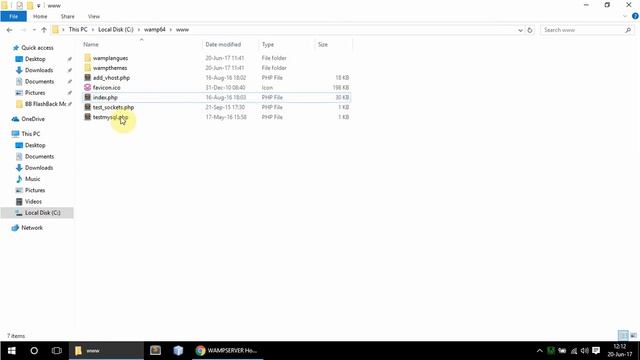Open the File ribbon tab
This screenshot has width=640, height=360.
click(13, 16)
